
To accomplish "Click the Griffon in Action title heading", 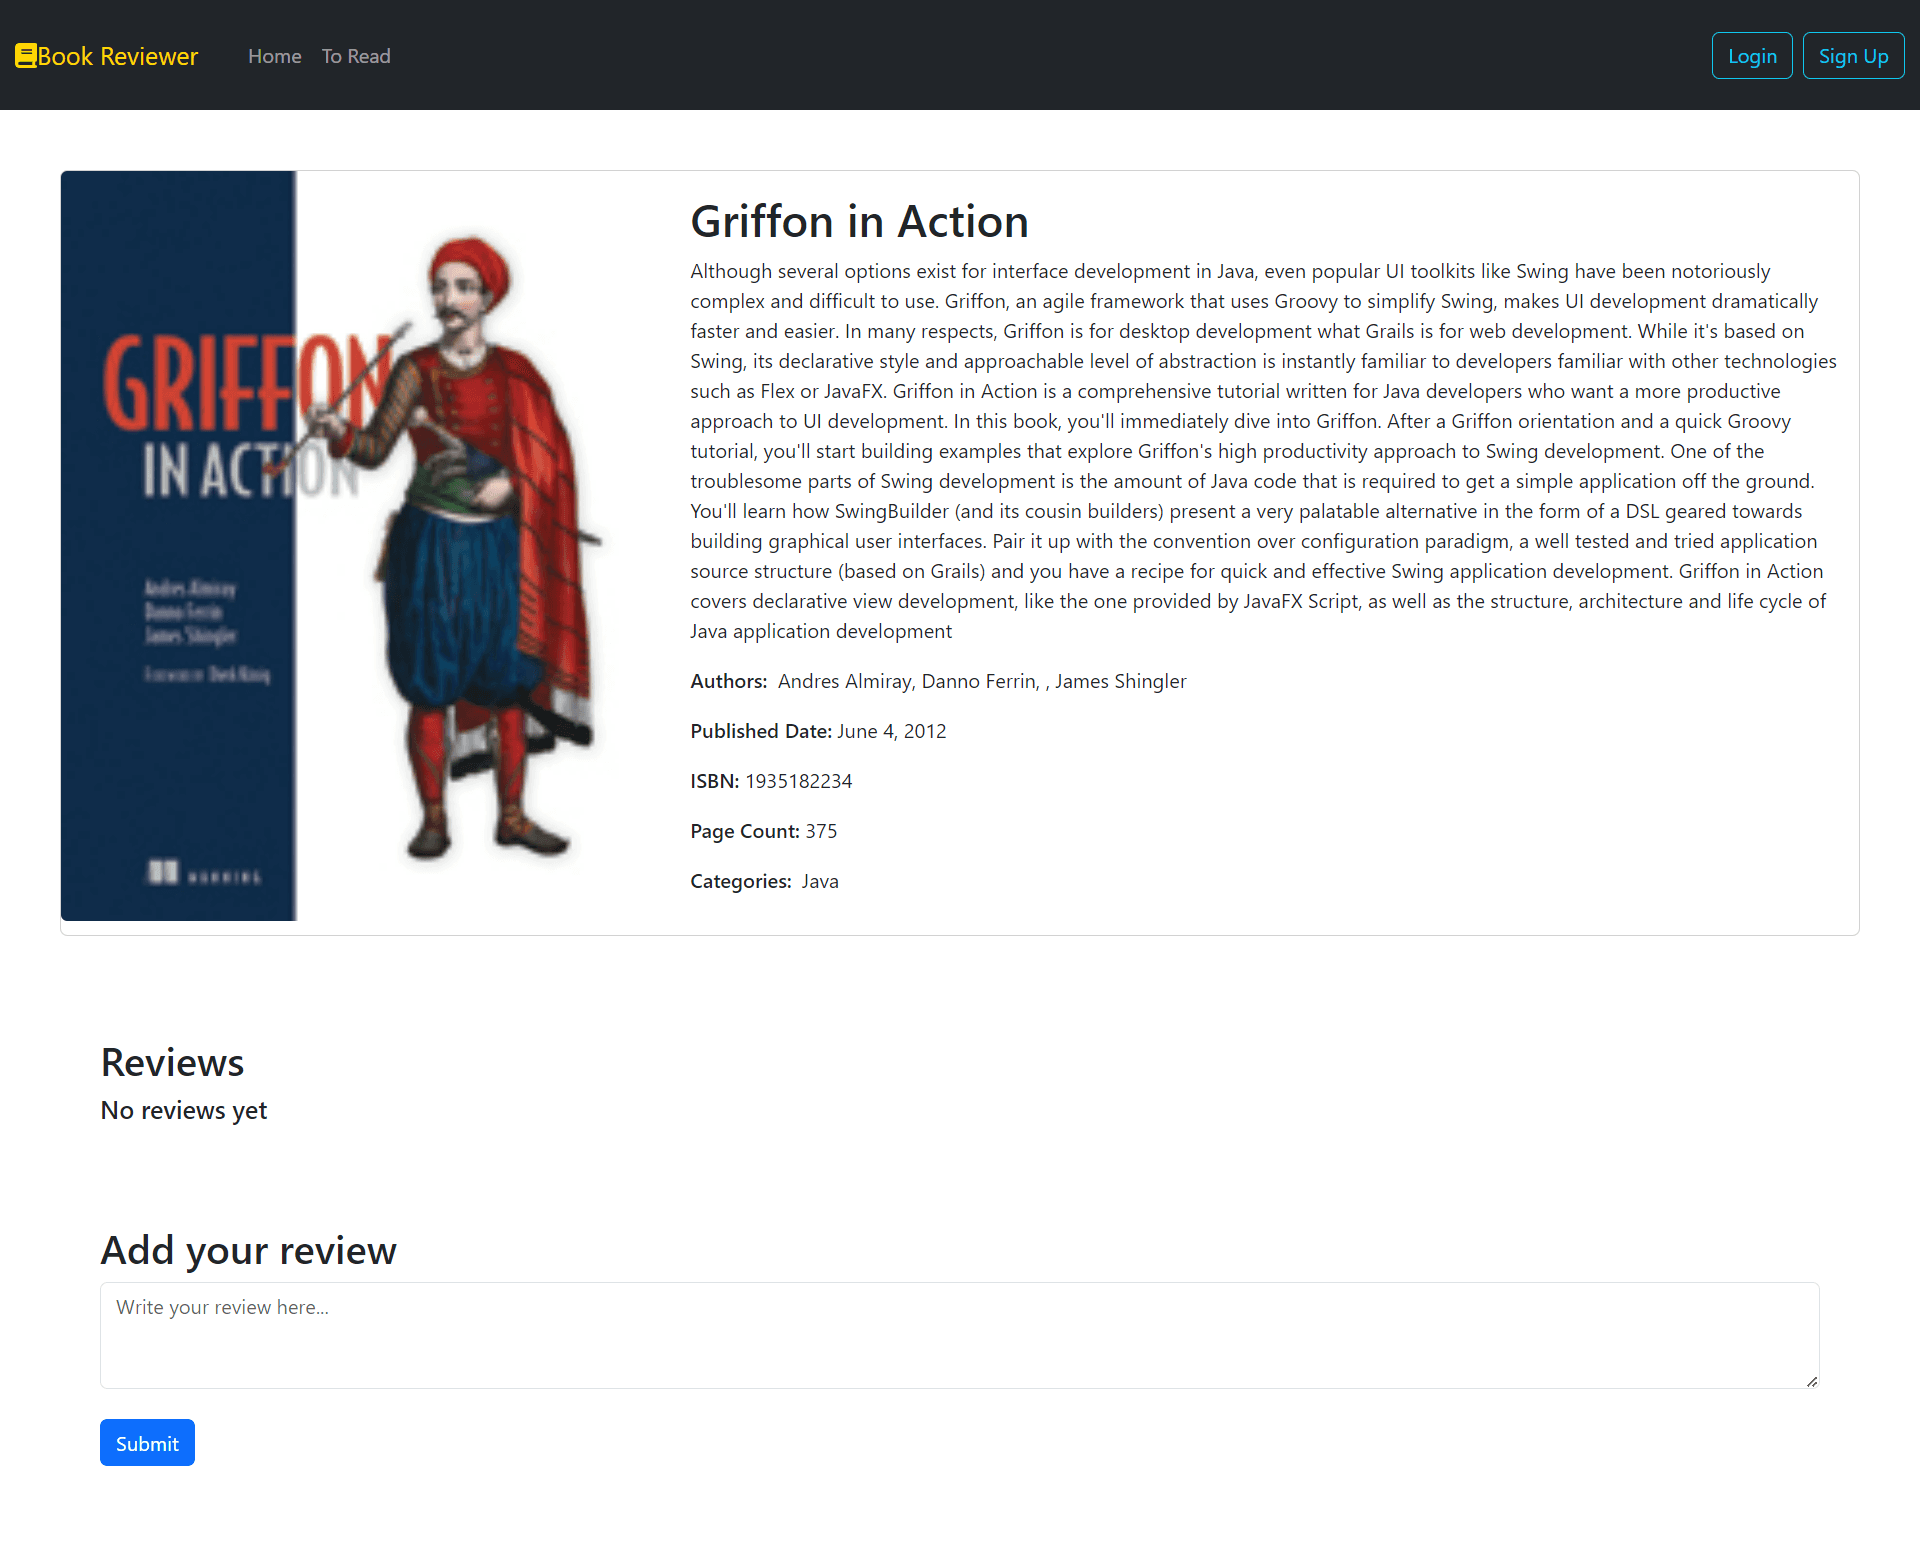I will pos(859,221).
